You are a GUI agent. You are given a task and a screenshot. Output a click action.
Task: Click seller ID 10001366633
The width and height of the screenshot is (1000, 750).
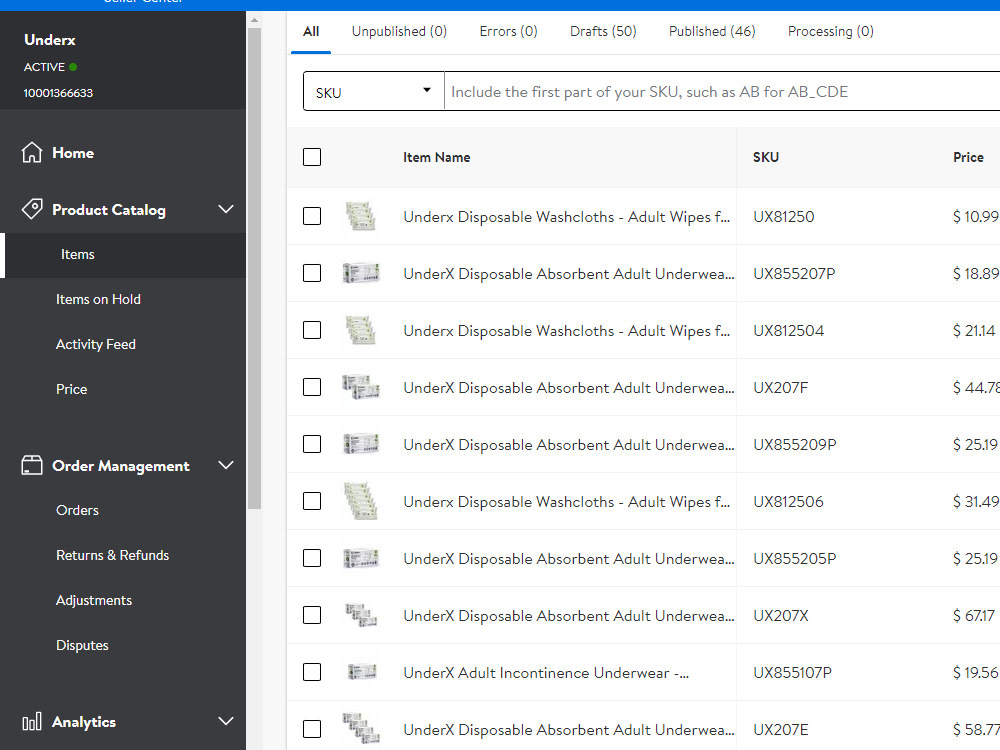click(58, 93)
